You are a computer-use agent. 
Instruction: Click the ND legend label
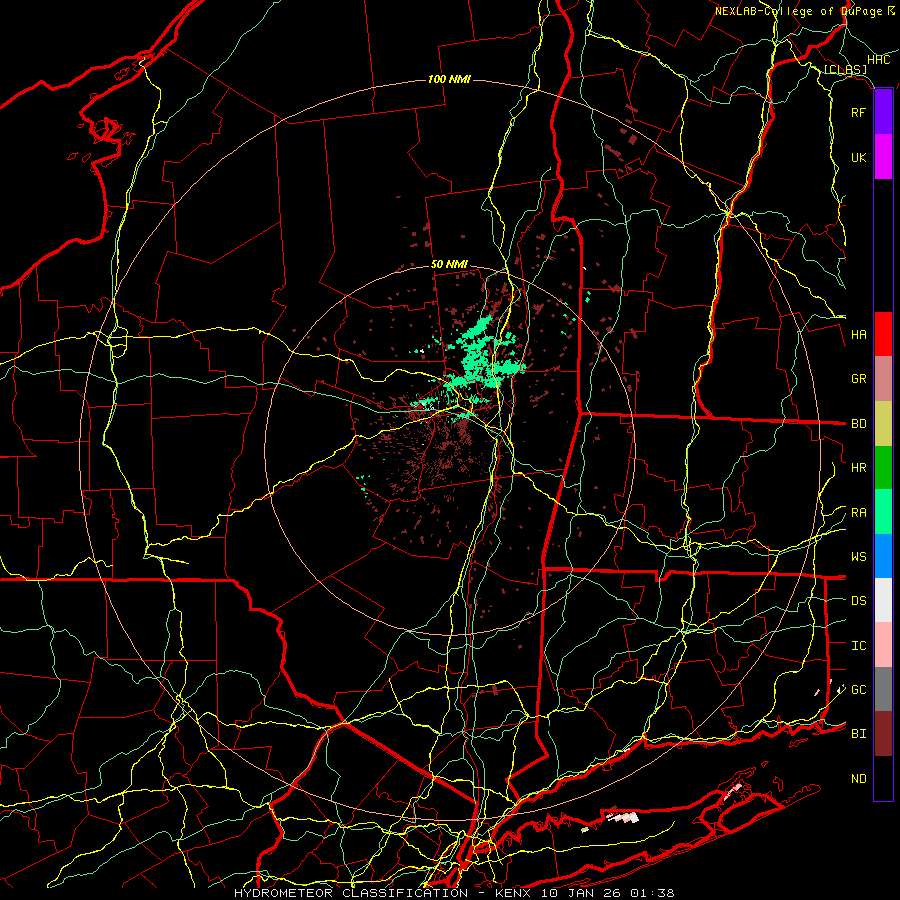(x=858, y=778)
